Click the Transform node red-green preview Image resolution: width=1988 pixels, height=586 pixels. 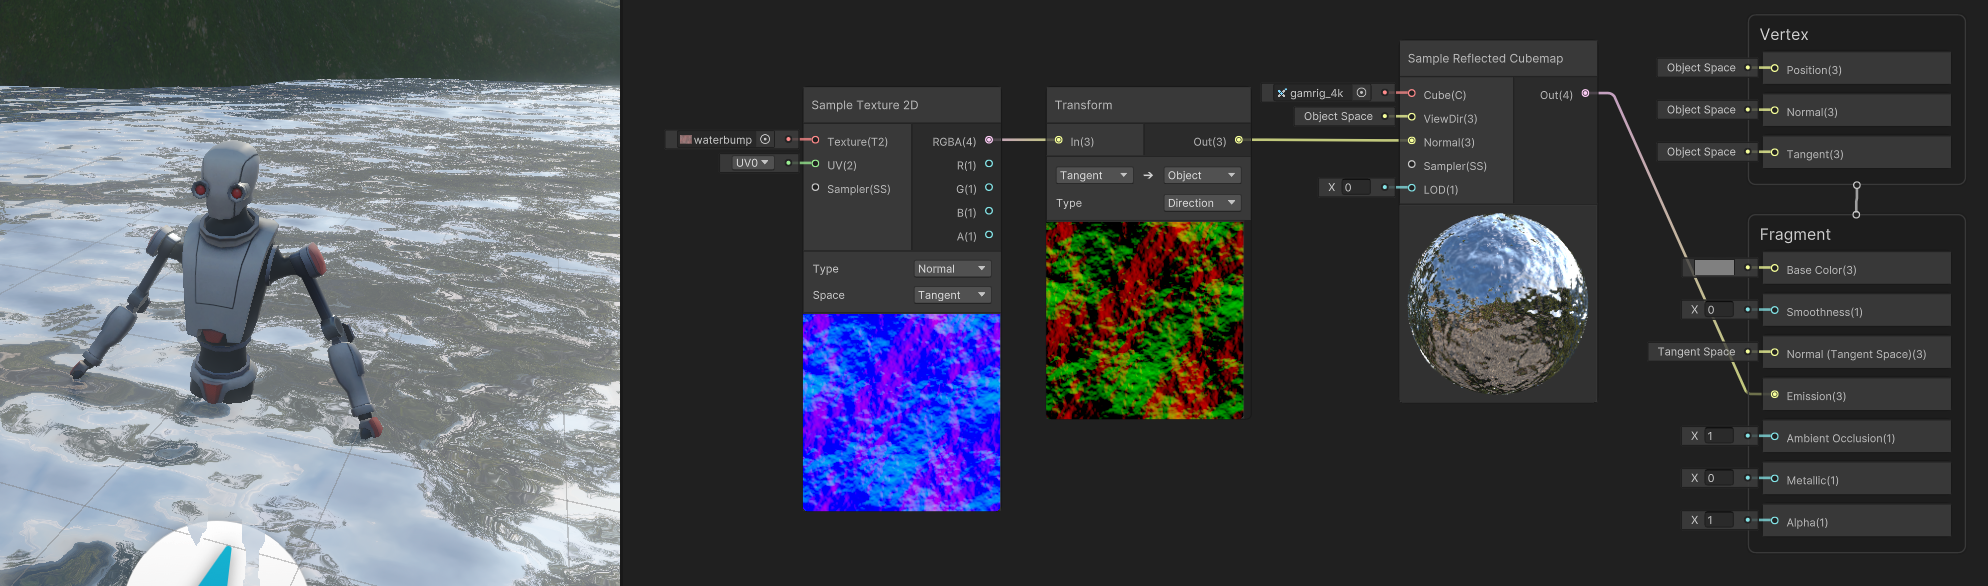click(x=1145, y=320)
